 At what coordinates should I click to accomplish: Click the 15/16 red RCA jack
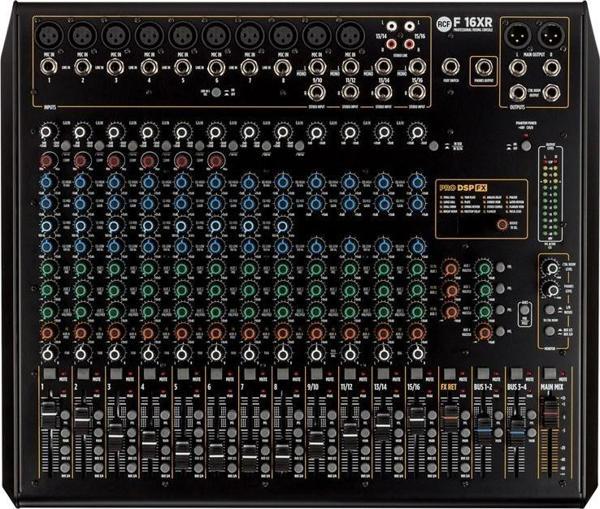tap(409, 45)
